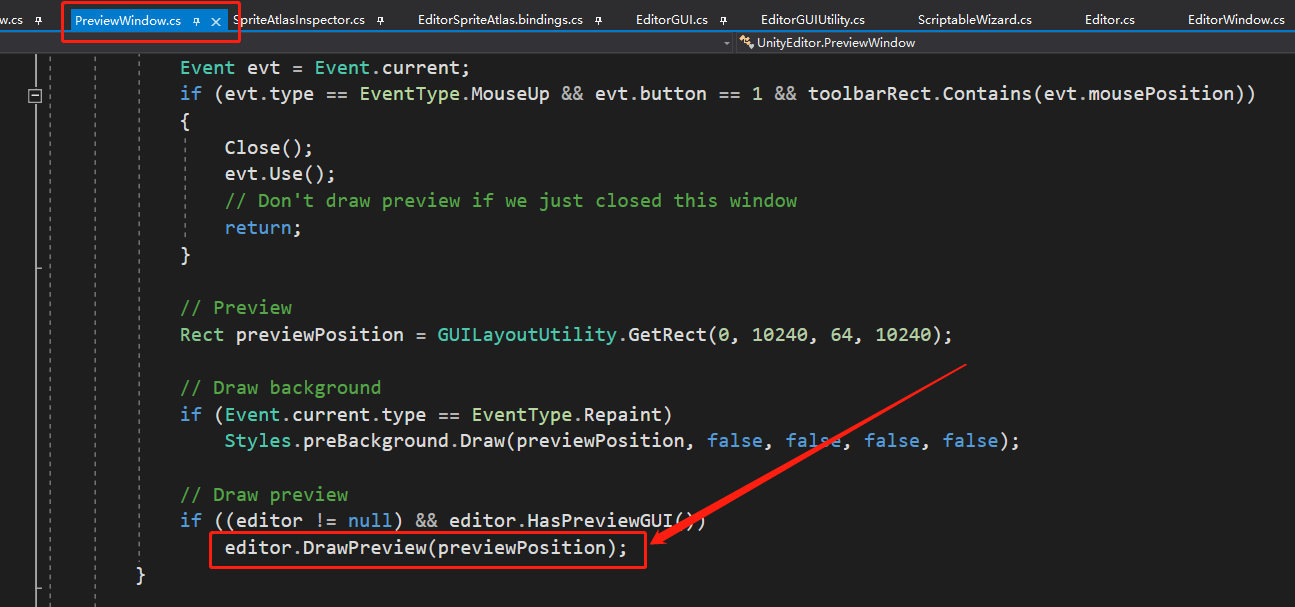Pin toggle on PreviewWindow.cs tab
This screenshot has width=1295, height=607.
pyautogui.click(x=197, y=21)
